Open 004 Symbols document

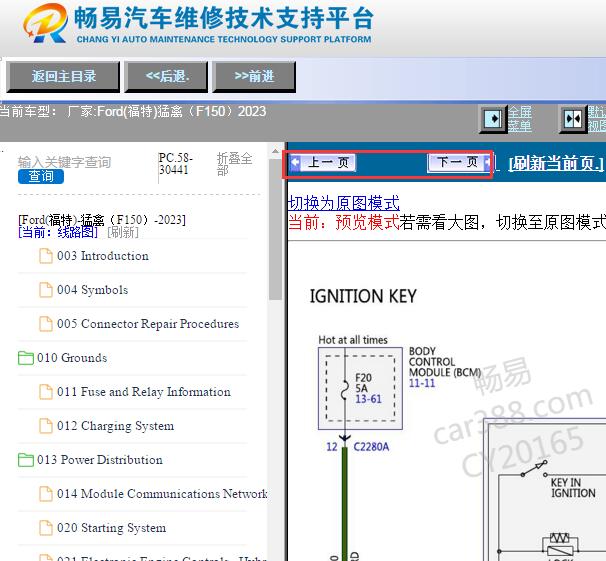point(92,290)
